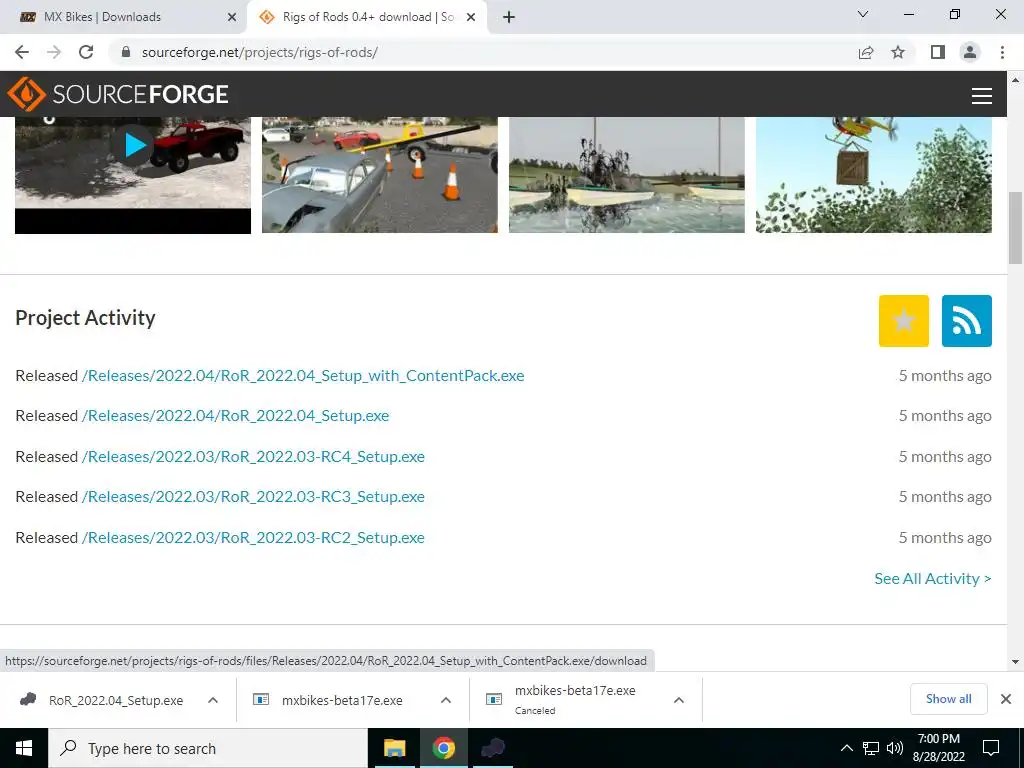Image resolution: width=1024 pixels, height=768 pixels.
Task: Open RoR_2022.03-RC4_Setup.exe release link
Action: (253, 456)
